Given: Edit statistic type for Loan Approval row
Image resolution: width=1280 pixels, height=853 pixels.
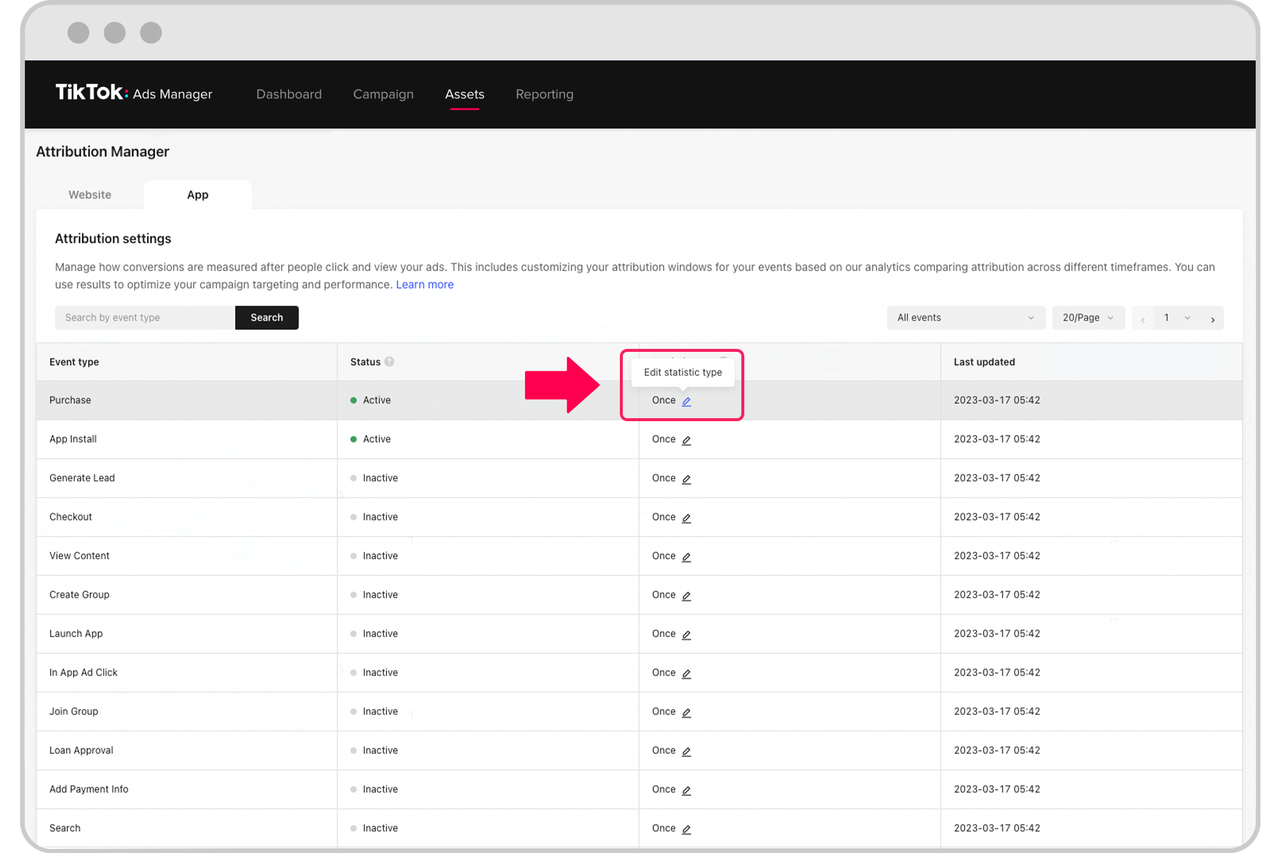Looking at the screenshot, I should [686, 752].
